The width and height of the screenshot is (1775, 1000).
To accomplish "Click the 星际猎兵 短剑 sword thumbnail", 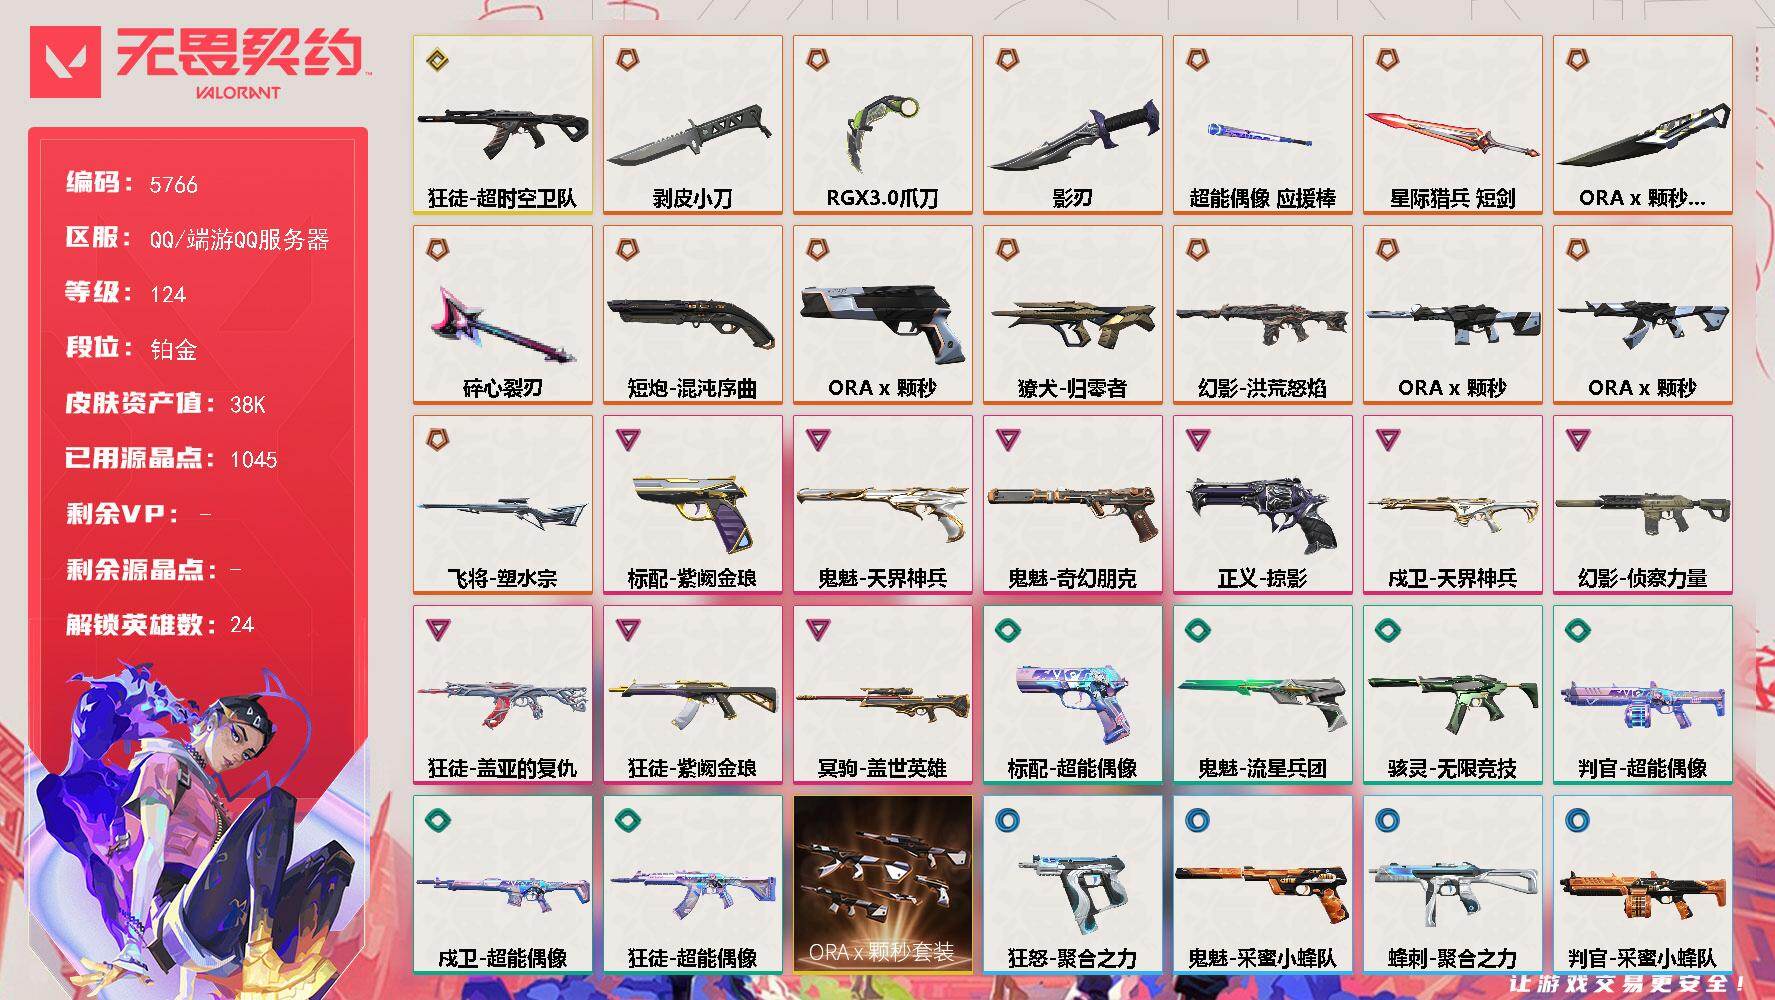I will (1452, 134).
